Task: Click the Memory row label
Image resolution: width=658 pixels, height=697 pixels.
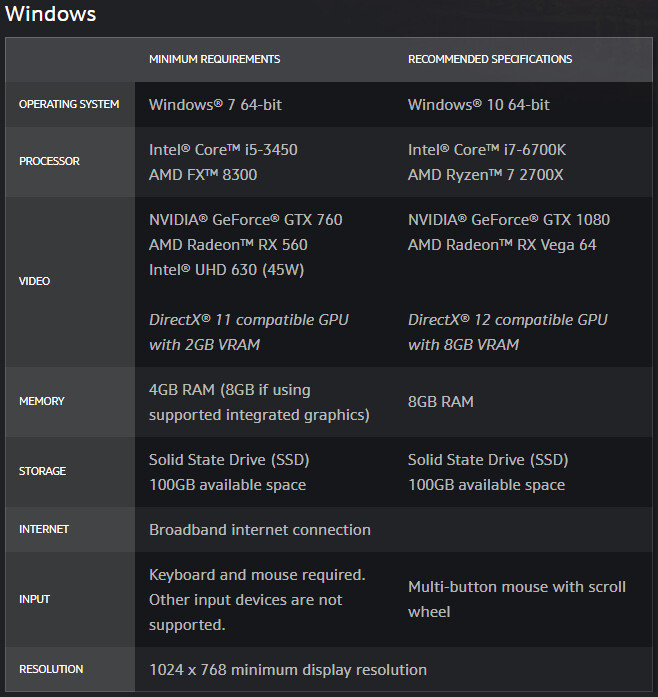Action: [x=42, y=401]
